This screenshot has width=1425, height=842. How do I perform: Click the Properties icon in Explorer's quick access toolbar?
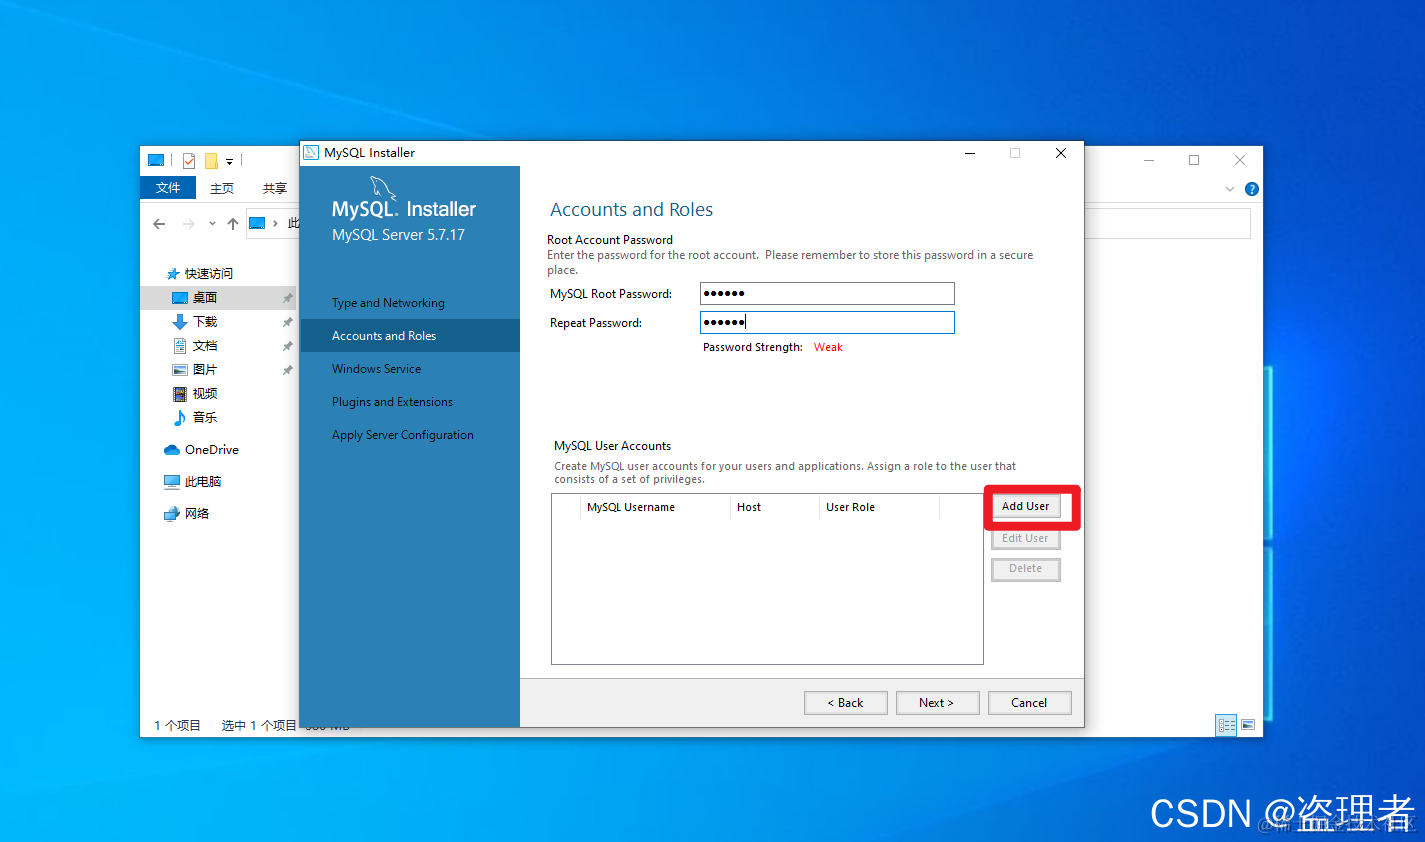pos(189,160)
